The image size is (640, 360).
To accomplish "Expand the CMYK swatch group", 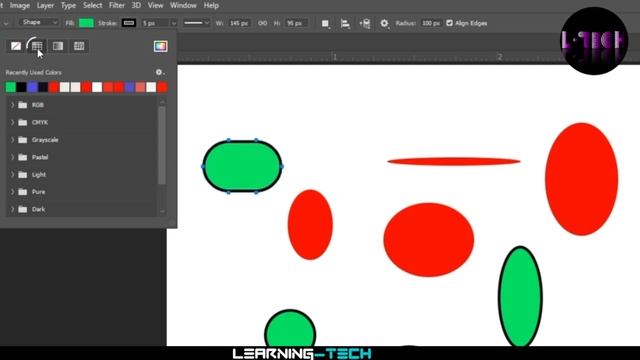I will [12, 122].
